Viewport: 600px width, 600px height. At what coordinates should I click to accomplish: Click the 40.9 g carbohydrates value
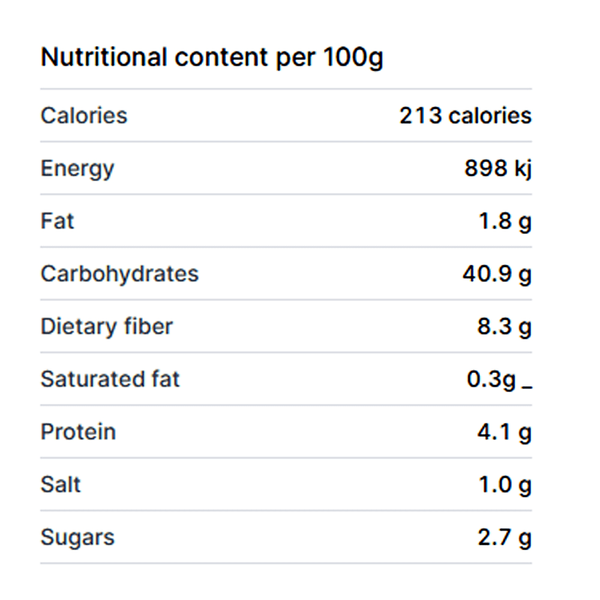(497, 274)
